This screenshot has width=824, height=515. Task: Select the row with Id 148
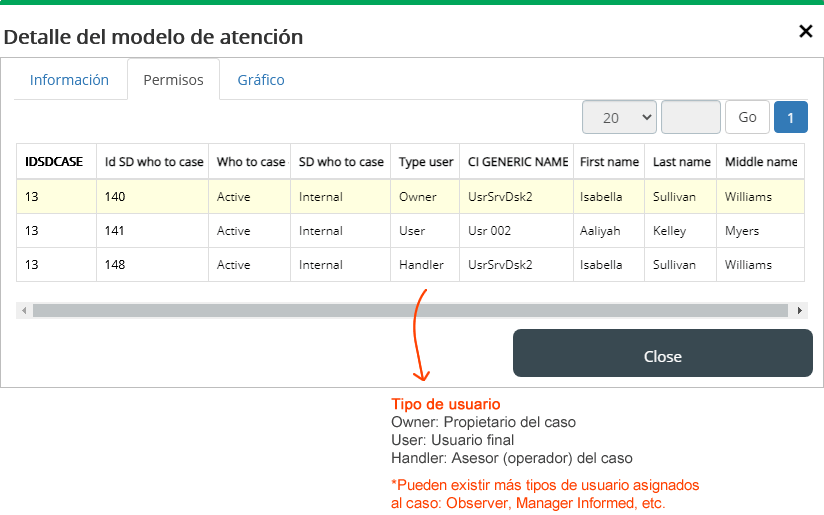click(x=410, y=264)
